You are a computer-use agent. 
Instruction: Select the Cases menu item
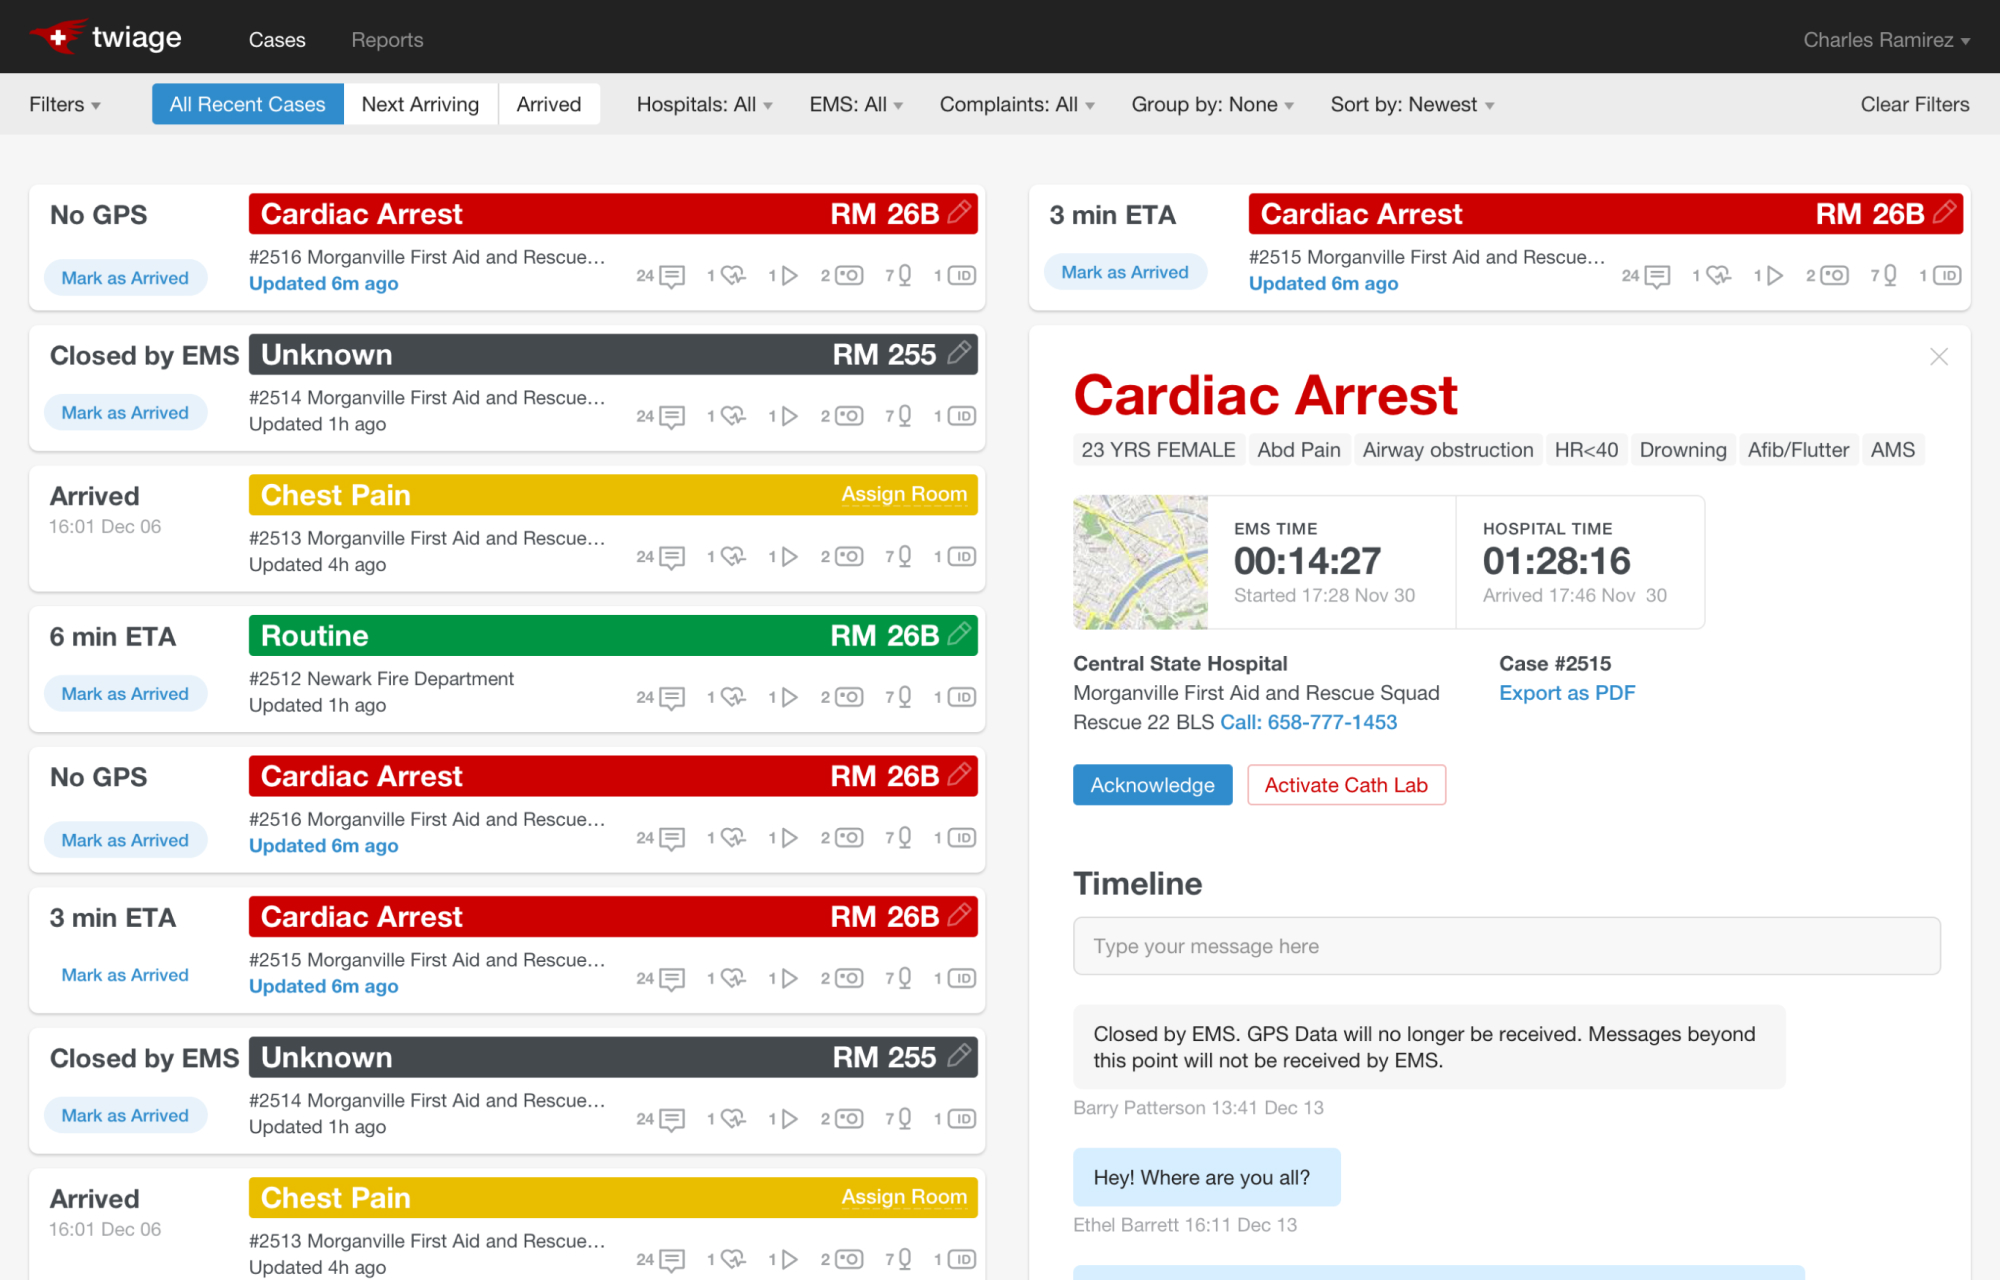(276, 40)
